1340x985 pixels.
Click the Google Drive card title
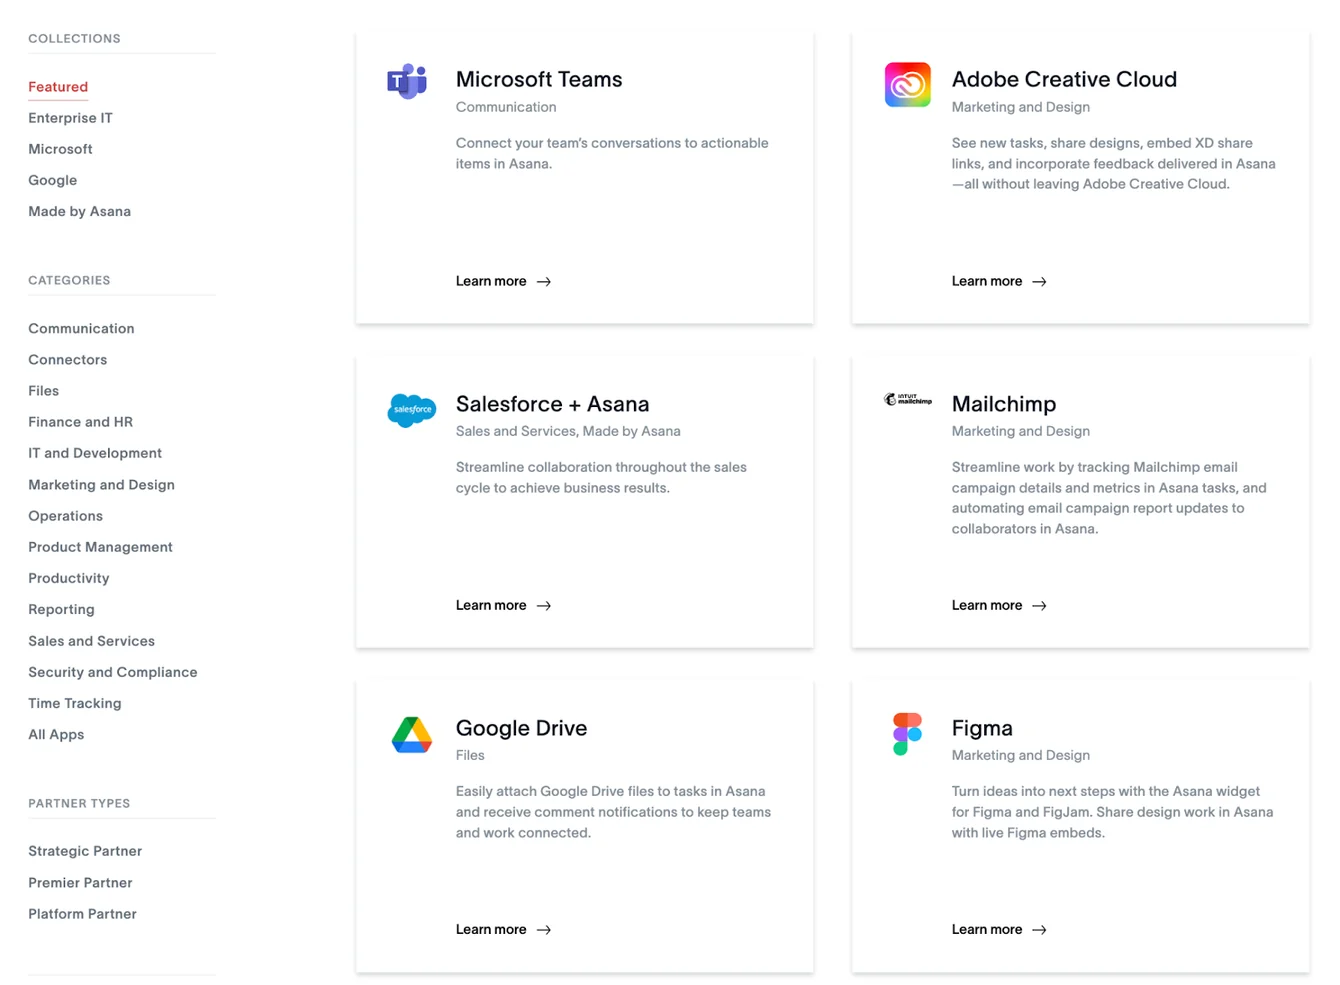(521, 728)
